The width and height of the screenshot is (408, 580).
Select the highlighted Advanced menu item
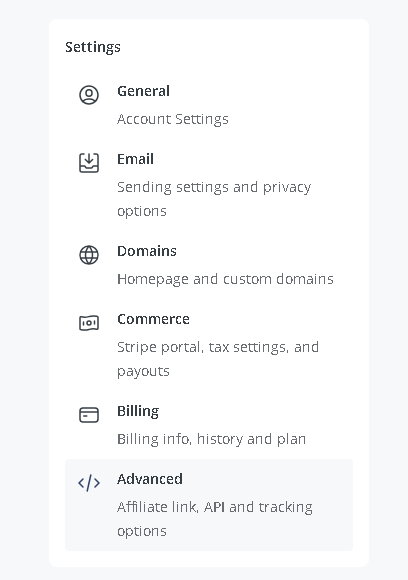point(209,505)
